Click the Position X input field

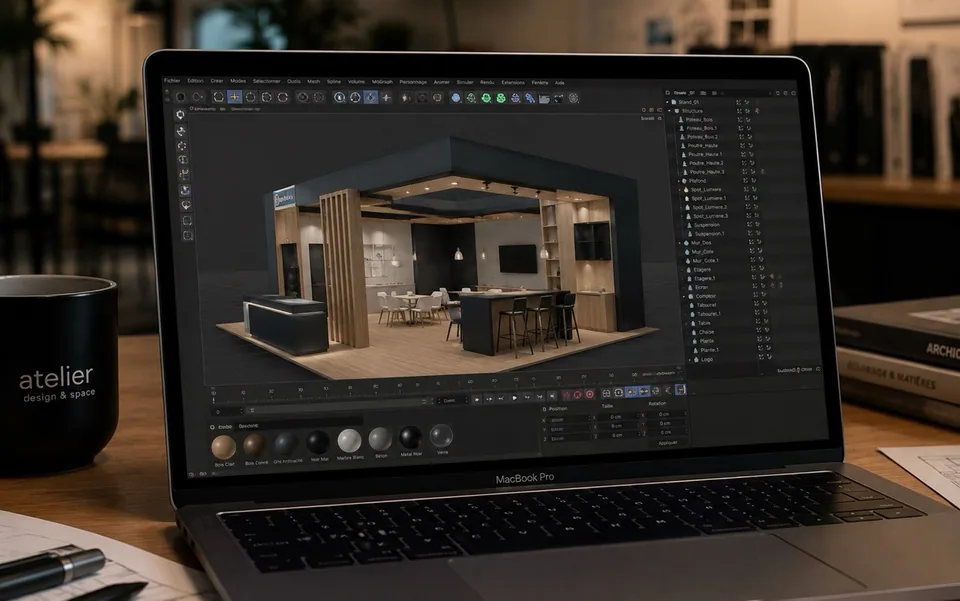569,420
